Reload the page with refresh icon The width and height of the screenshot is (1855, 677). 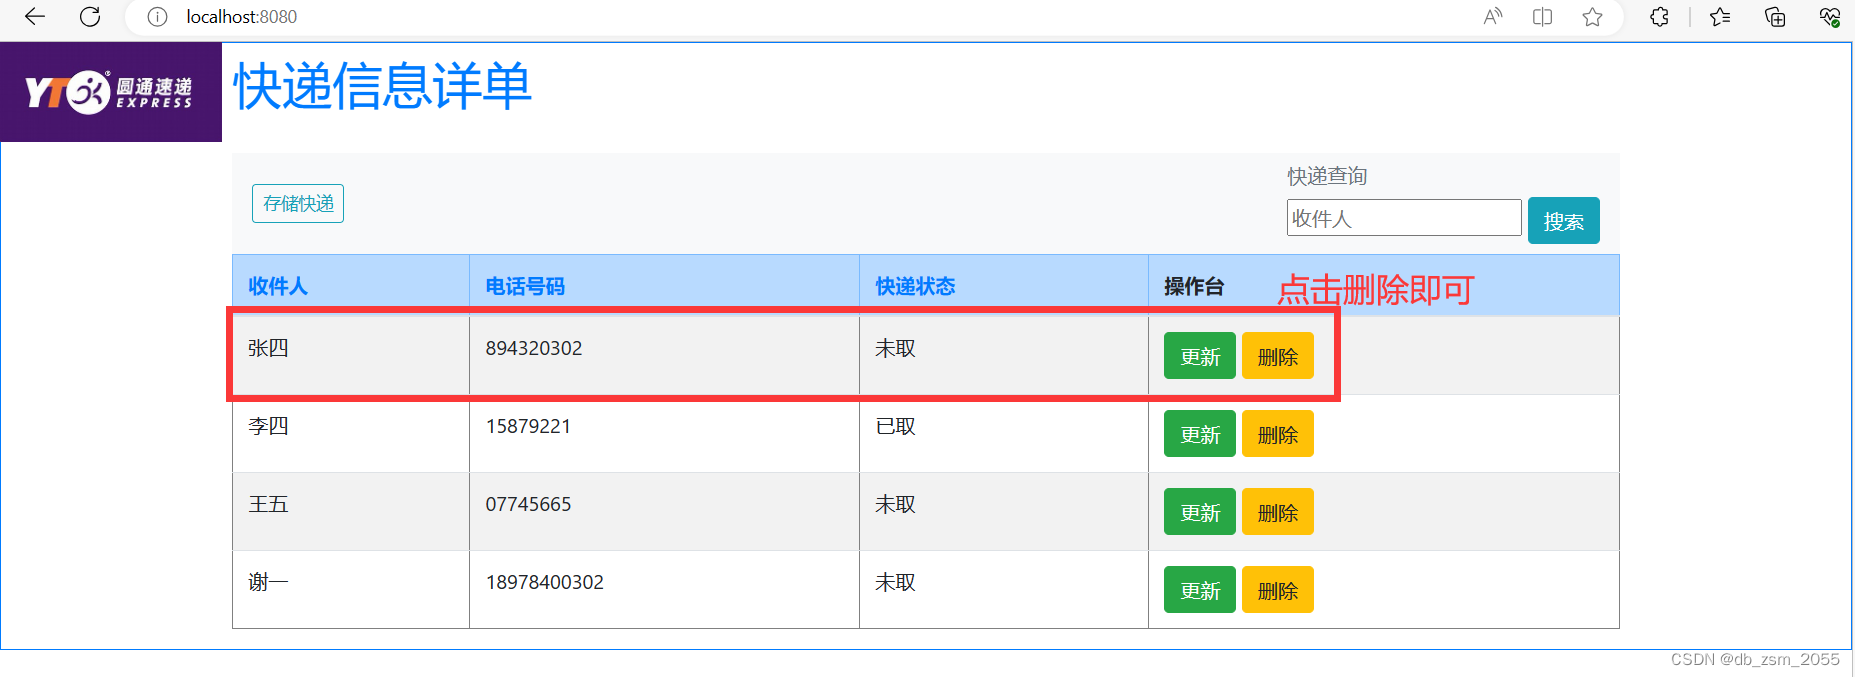click(x=90, y=16)
